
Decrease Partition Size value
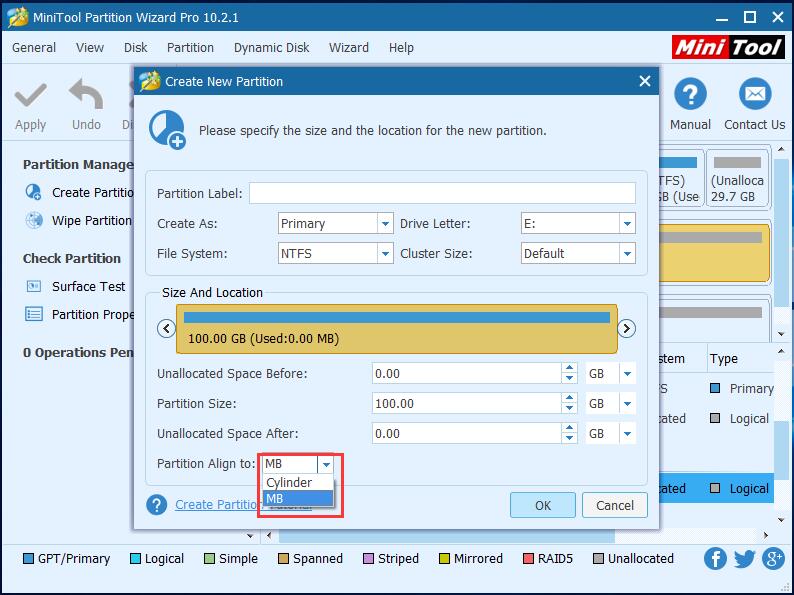569,409
